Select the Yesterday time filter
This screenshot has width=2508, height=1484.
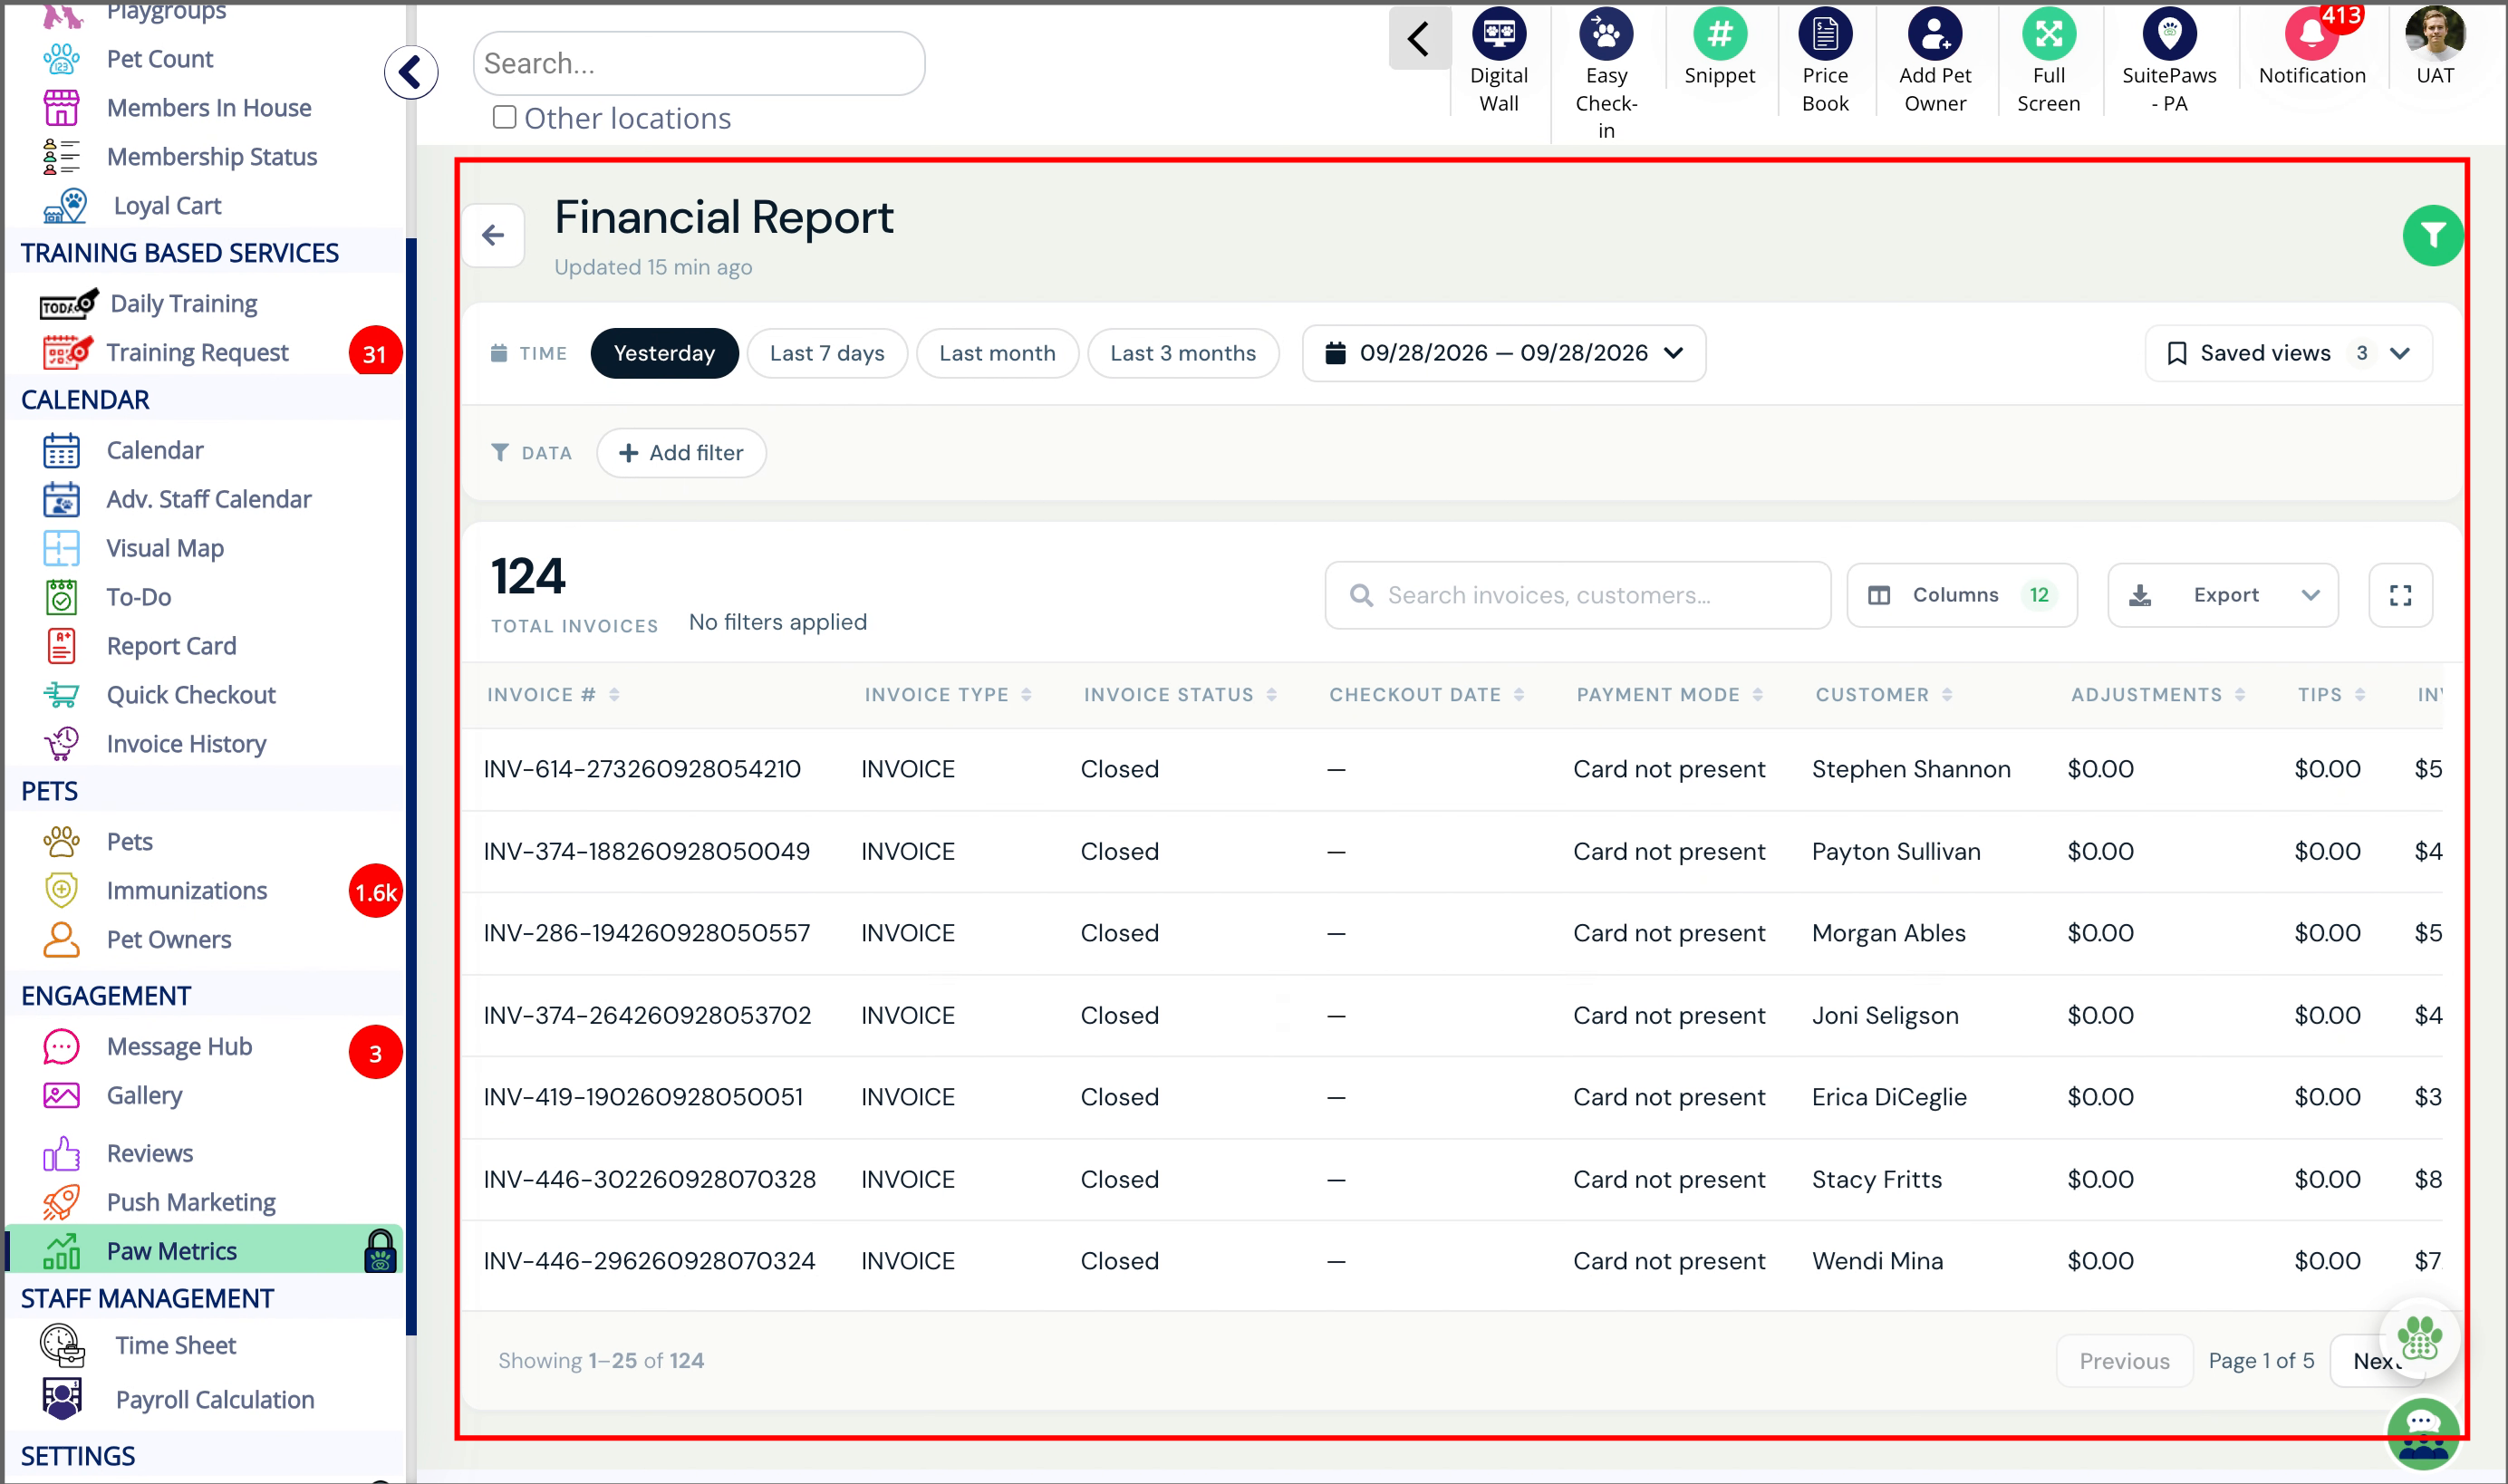[x=664, y=353]
